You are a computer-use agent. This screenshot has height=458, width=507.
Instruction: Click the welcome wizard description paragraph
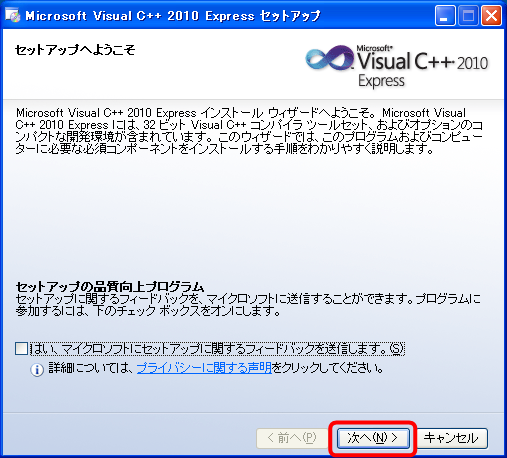(x=249, y=131)
